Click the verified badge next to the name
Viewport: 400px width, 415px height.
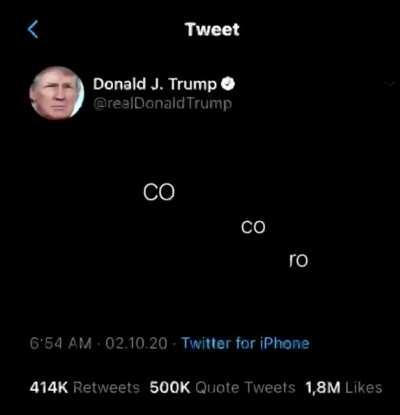(x=228, y=84)
